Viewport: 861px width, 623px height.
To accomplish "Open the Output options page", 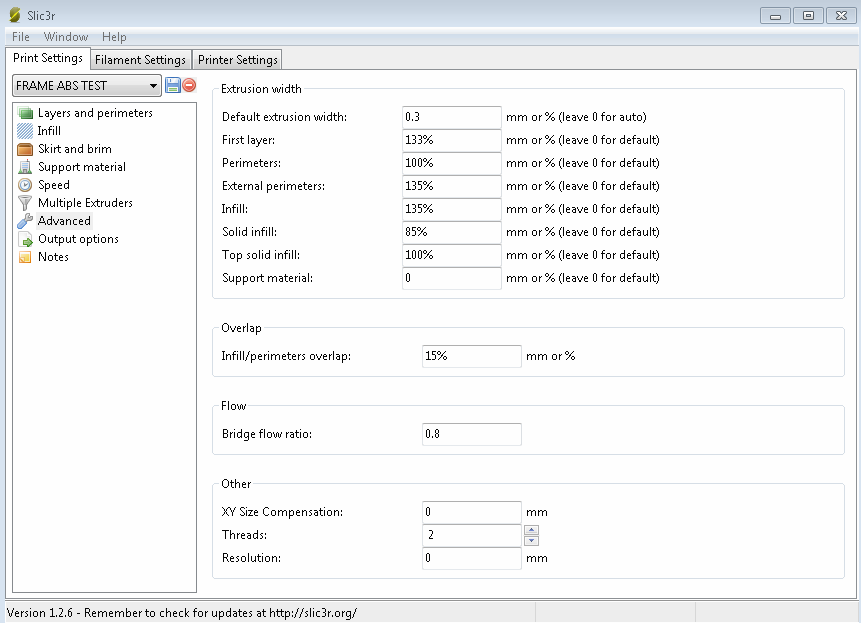I will coord(77,239).
